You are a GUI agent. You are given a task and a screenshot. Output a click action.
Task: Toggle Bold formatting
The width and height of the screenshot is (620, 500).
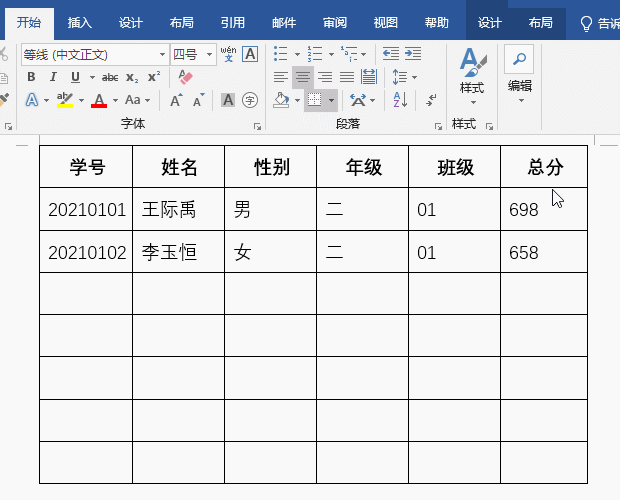tap(31, 77)
